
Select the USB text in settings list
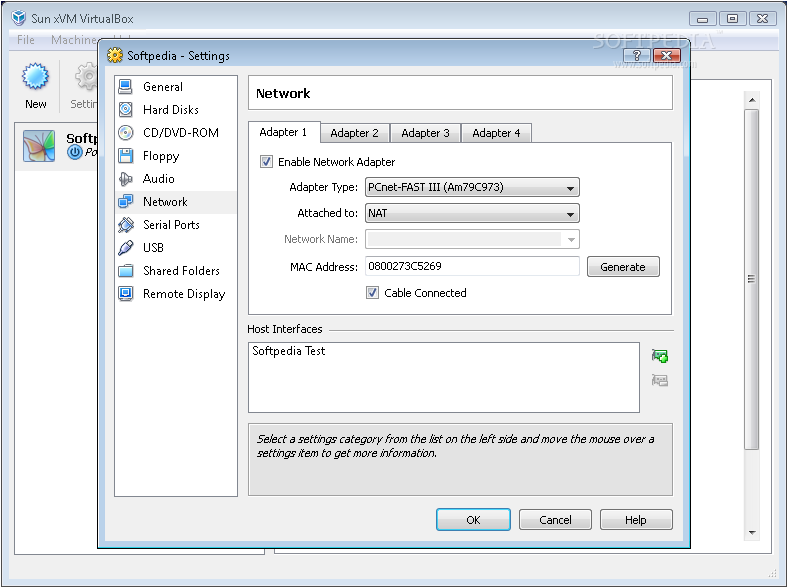click(x=153, y=248)
